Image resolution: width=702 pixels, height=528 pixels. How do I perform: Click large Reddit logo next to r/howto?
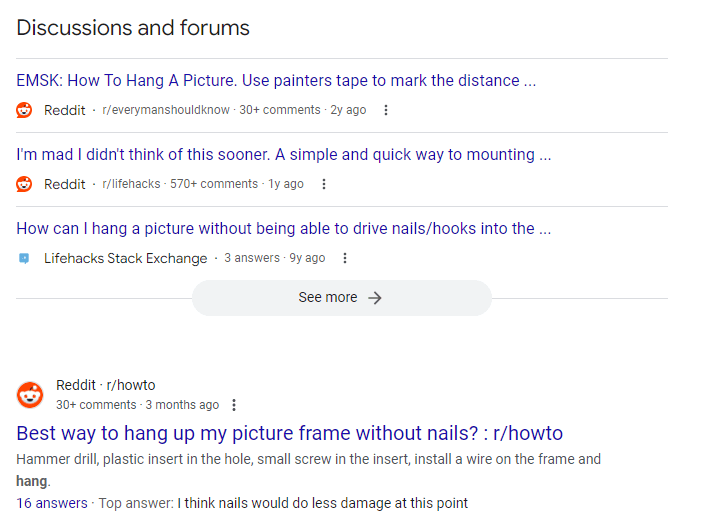[x=30, y=395]
